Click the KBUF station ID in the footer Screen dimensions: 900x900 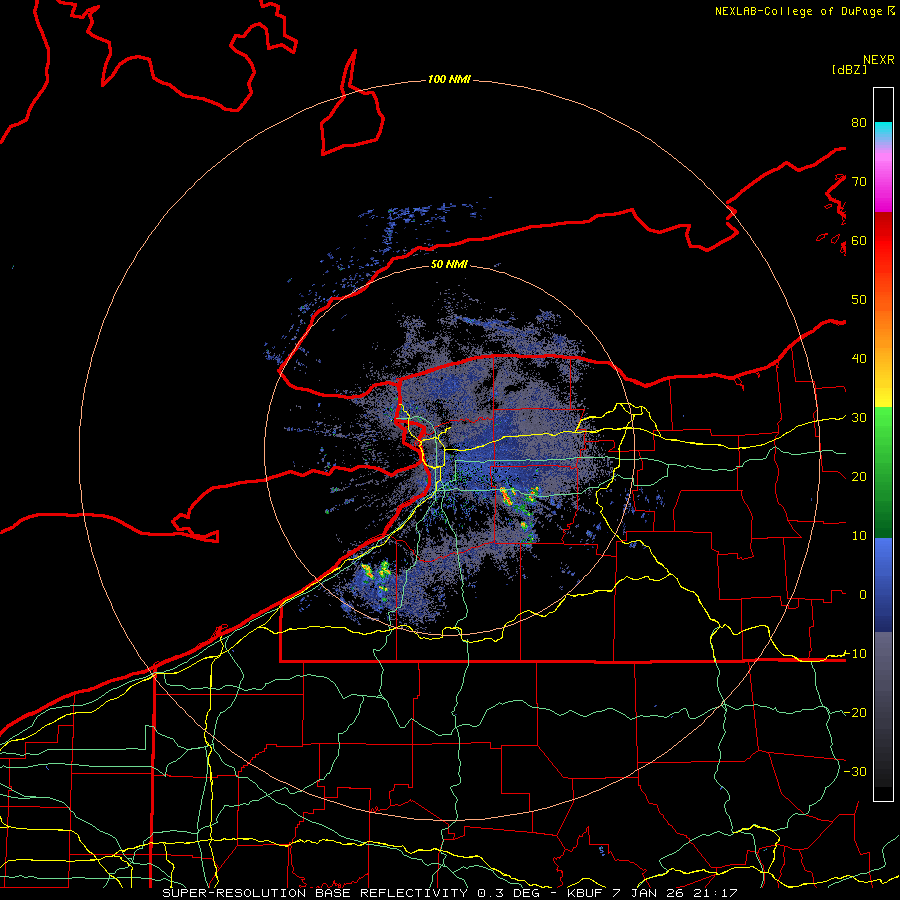[584, 893]
